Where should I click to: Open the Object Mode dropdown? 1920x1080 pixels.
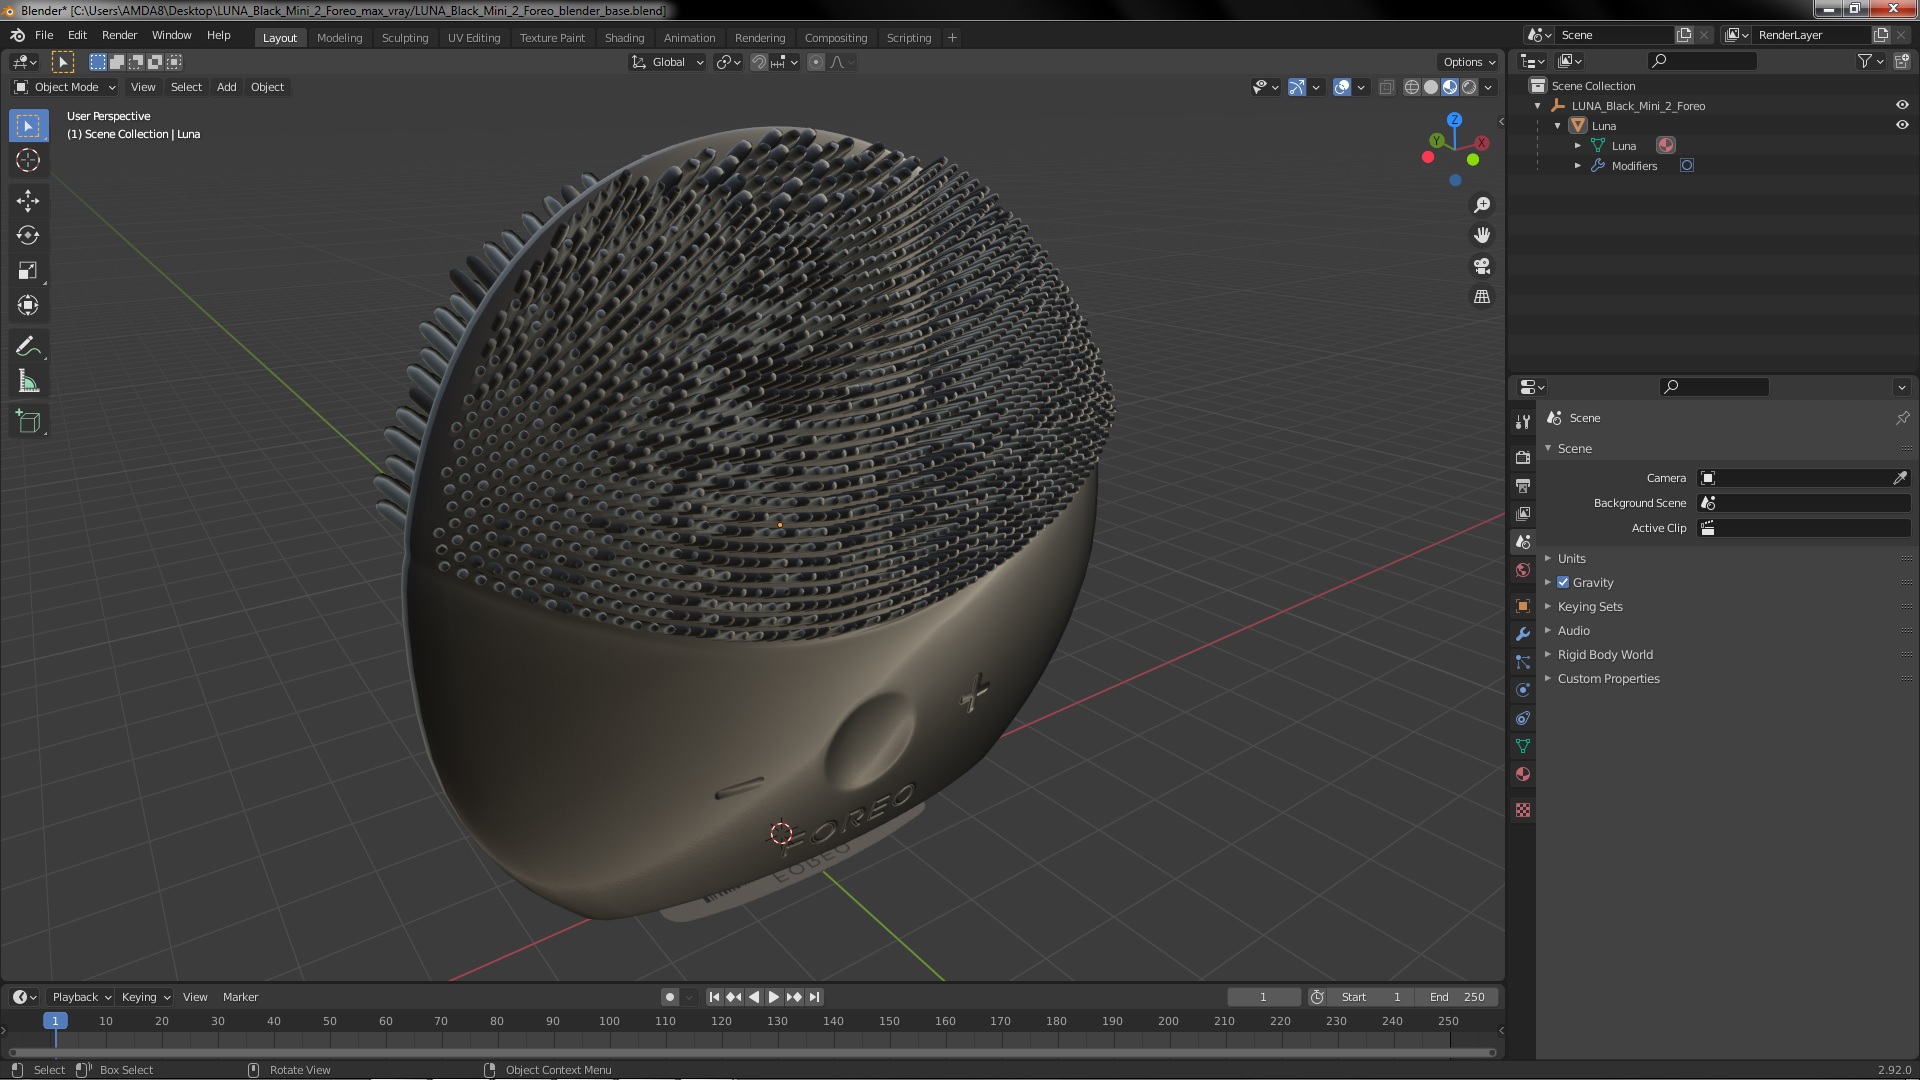pyautogui.click(x=66, y=87)
